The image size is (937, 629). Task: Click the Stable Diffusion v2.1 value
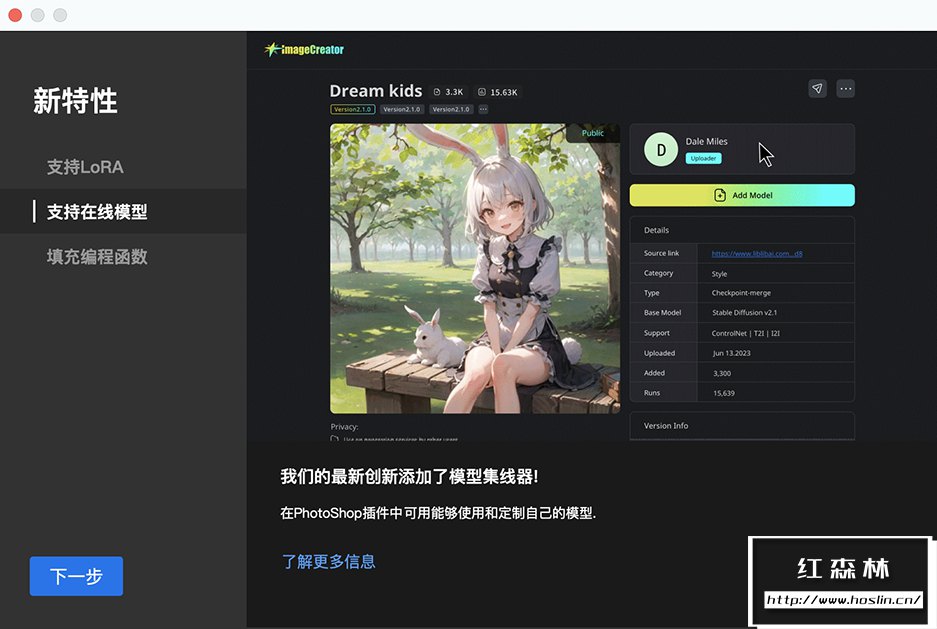[745, 312]
